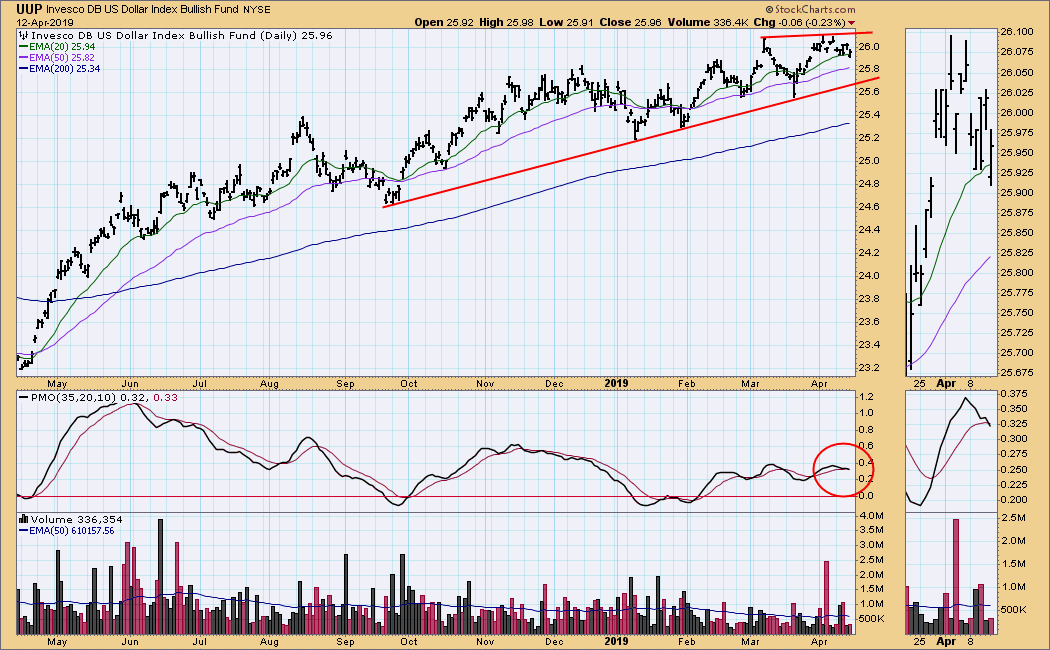Click the 24.0 price axis label
1050x650 pixels.
[x=869, y=276]
